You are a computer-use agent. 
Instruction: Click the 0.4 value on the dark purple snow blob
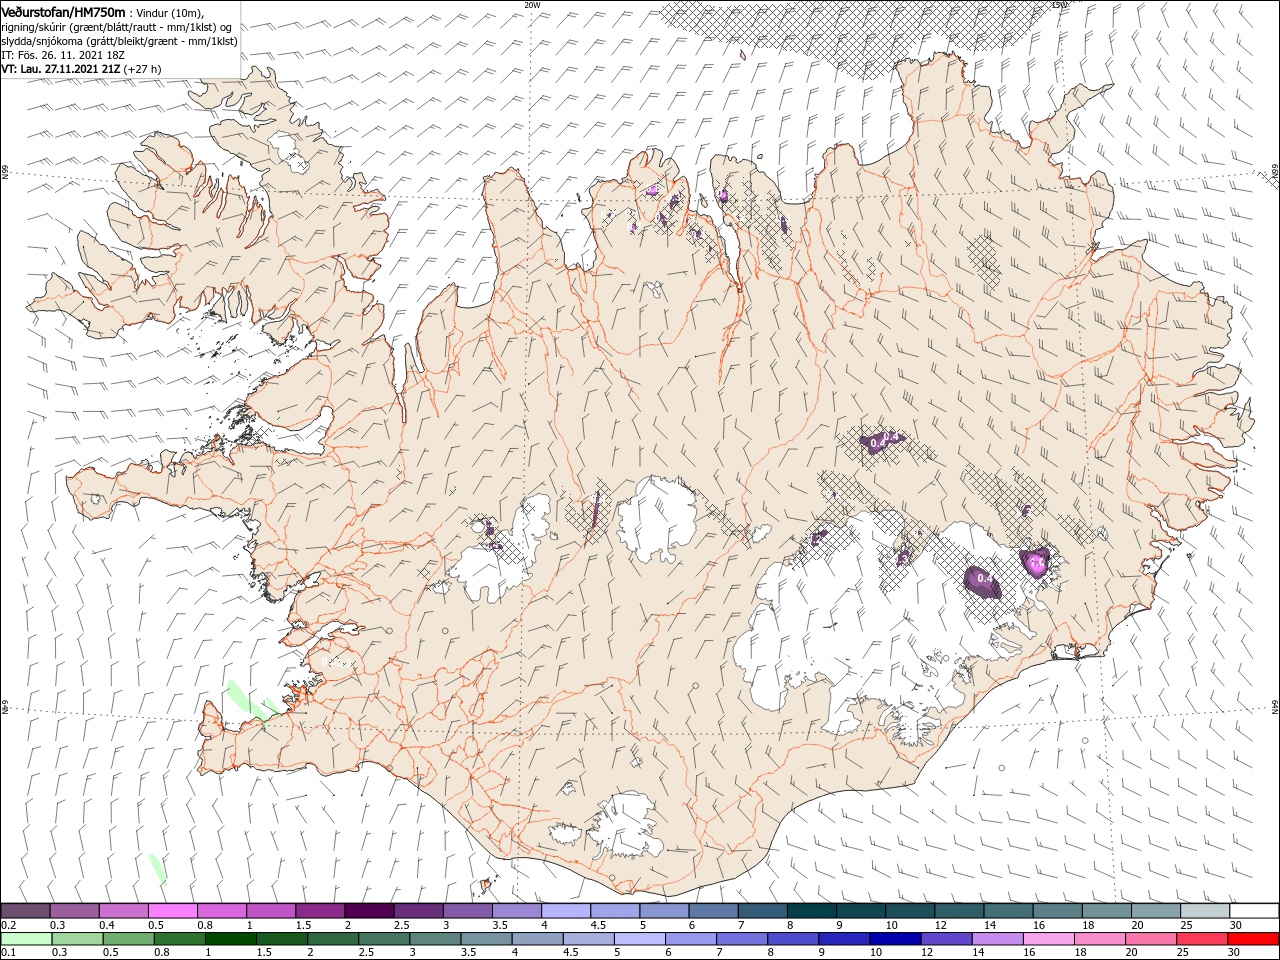tap(985, 579)
